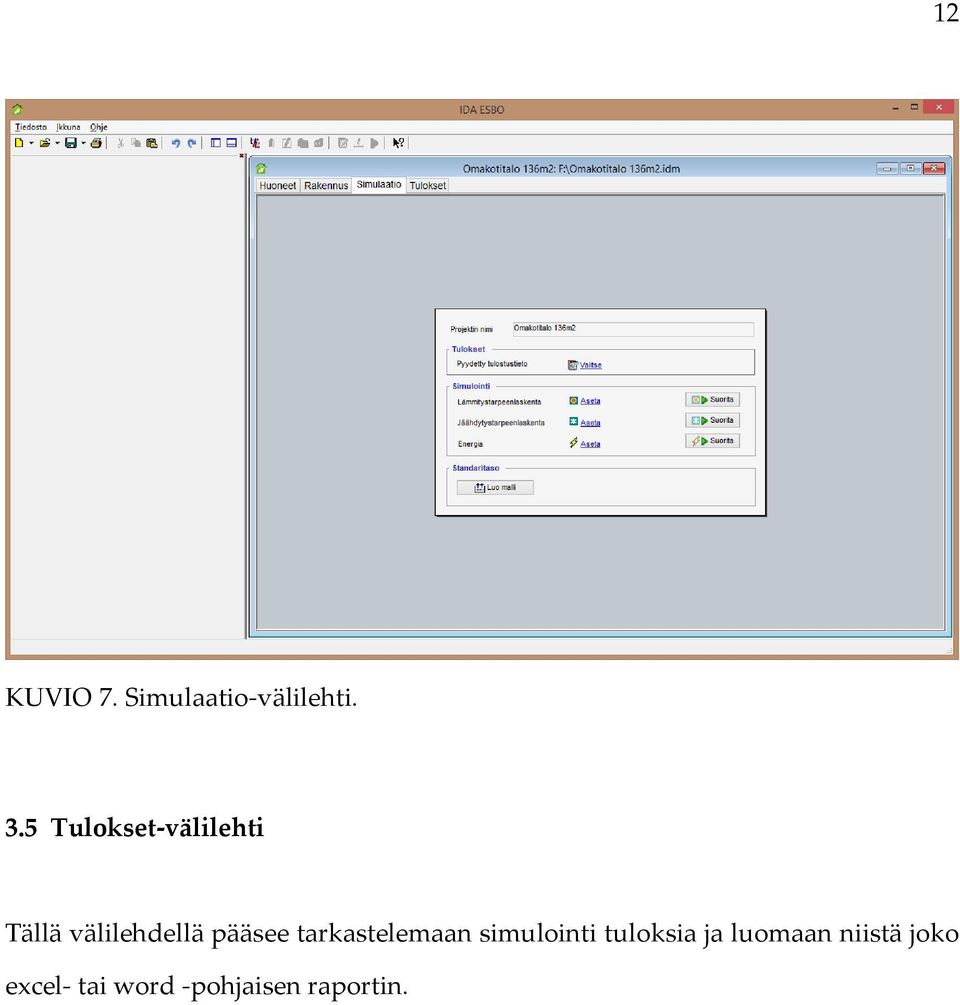The width and height of the screenshot is (960, 1005).
Task: Toggle the bottom panel layout icon
Action: 231,143
